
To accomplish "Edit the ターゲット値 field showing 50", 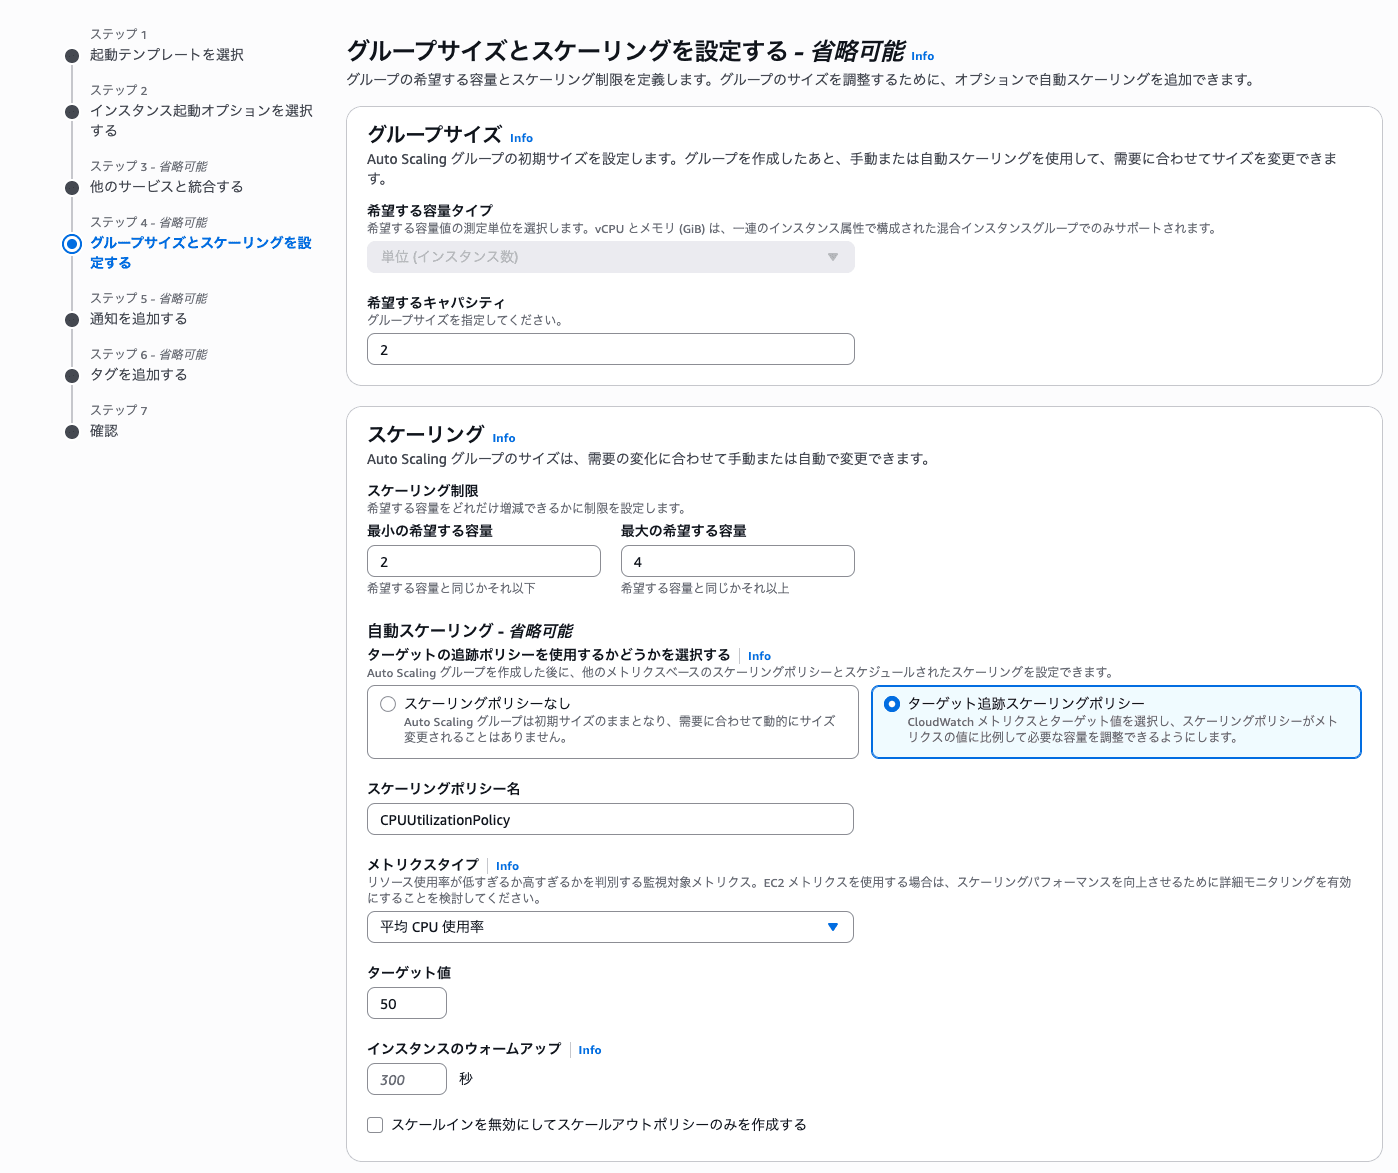I will [406, 1003].
